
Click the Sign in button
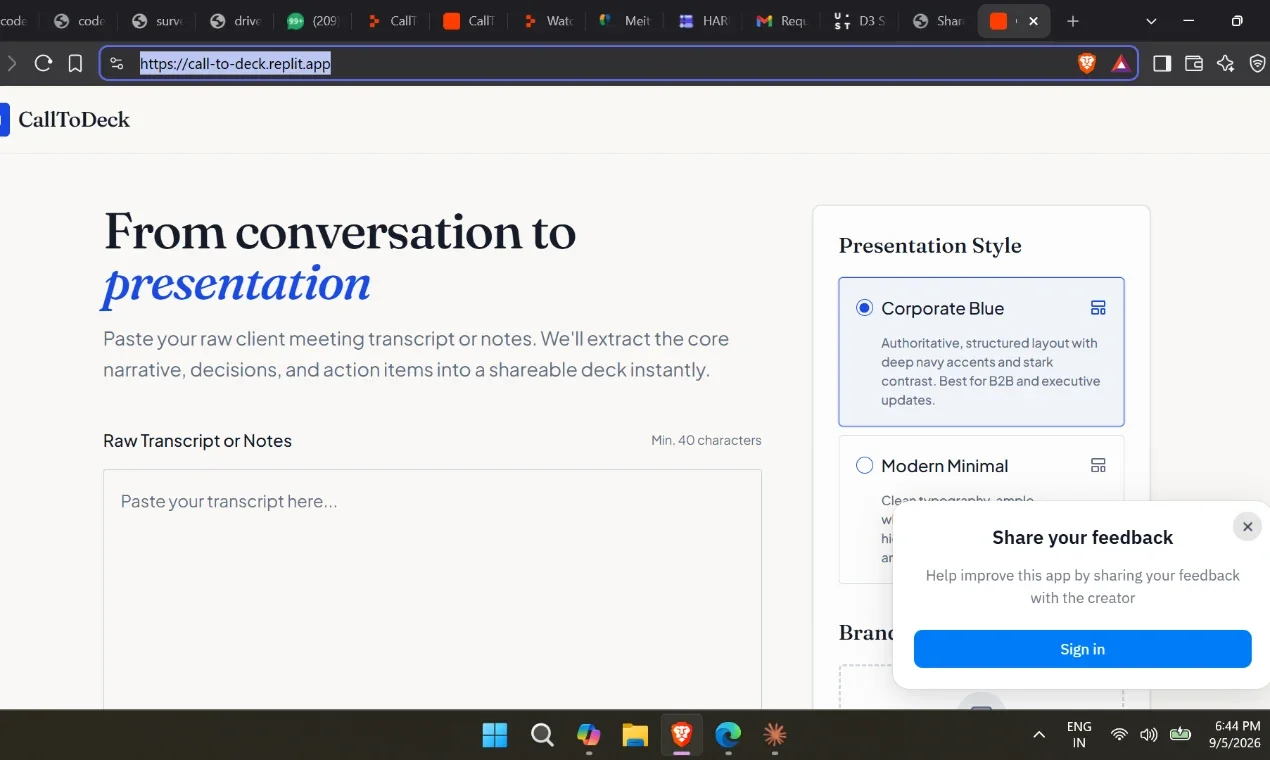coord(1082,649)
